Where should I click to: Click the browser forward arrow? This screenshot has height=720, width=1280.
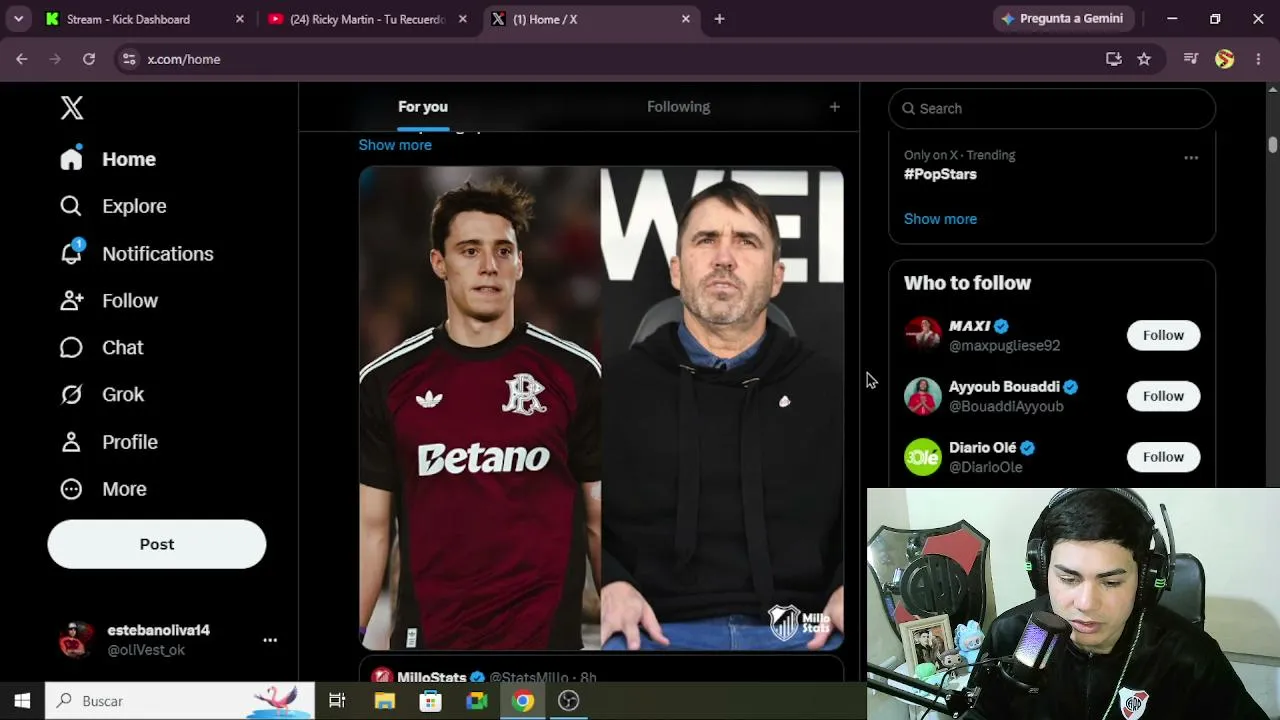pyautogui.click(x=55, y=59)
